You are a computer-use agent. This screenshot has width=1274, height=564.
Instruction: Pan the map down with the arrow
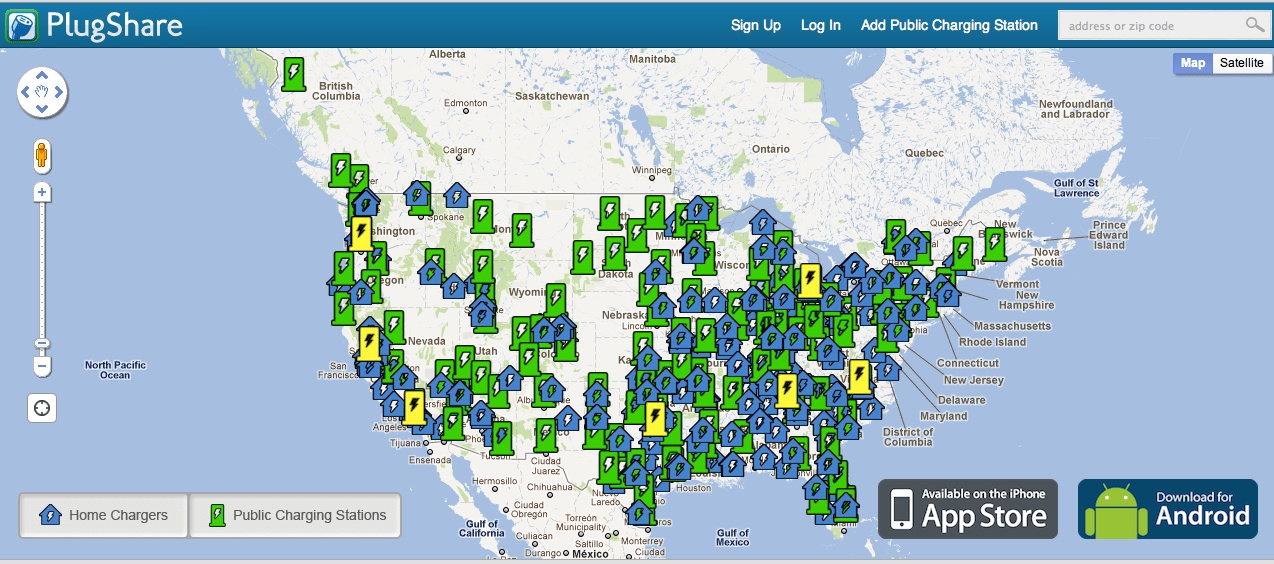click(x=42, y=110)
